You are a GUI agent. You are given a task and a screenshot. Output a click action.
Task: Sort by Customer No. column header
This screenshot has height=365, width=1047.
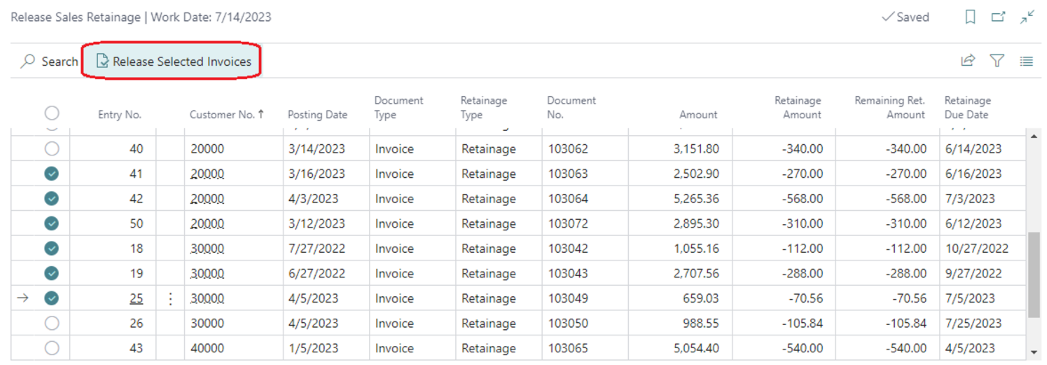[227, 114]
